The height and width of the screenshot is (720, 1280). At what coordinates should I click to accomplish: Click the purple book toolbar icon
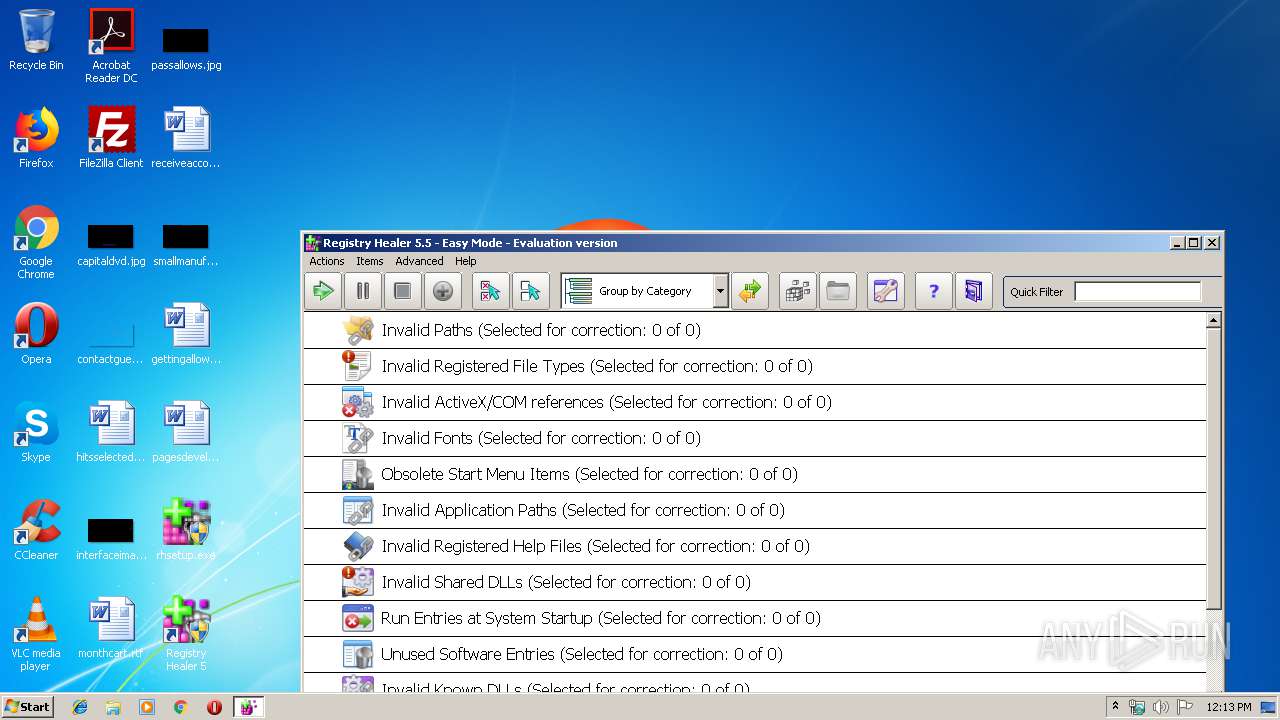point(974,291)
